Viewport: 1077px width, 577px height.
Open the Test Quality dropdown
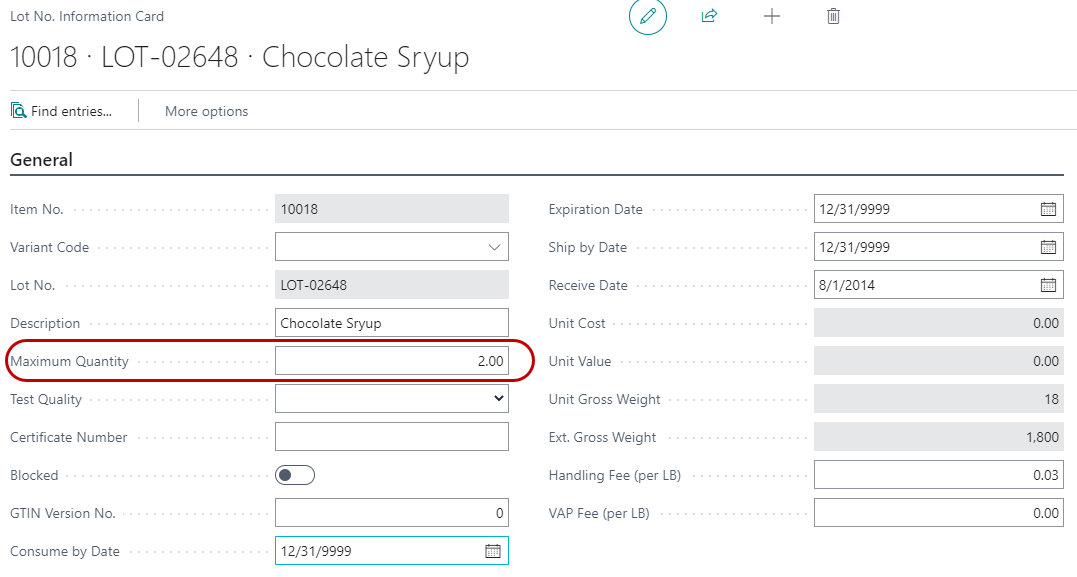[x=498, y=399]
